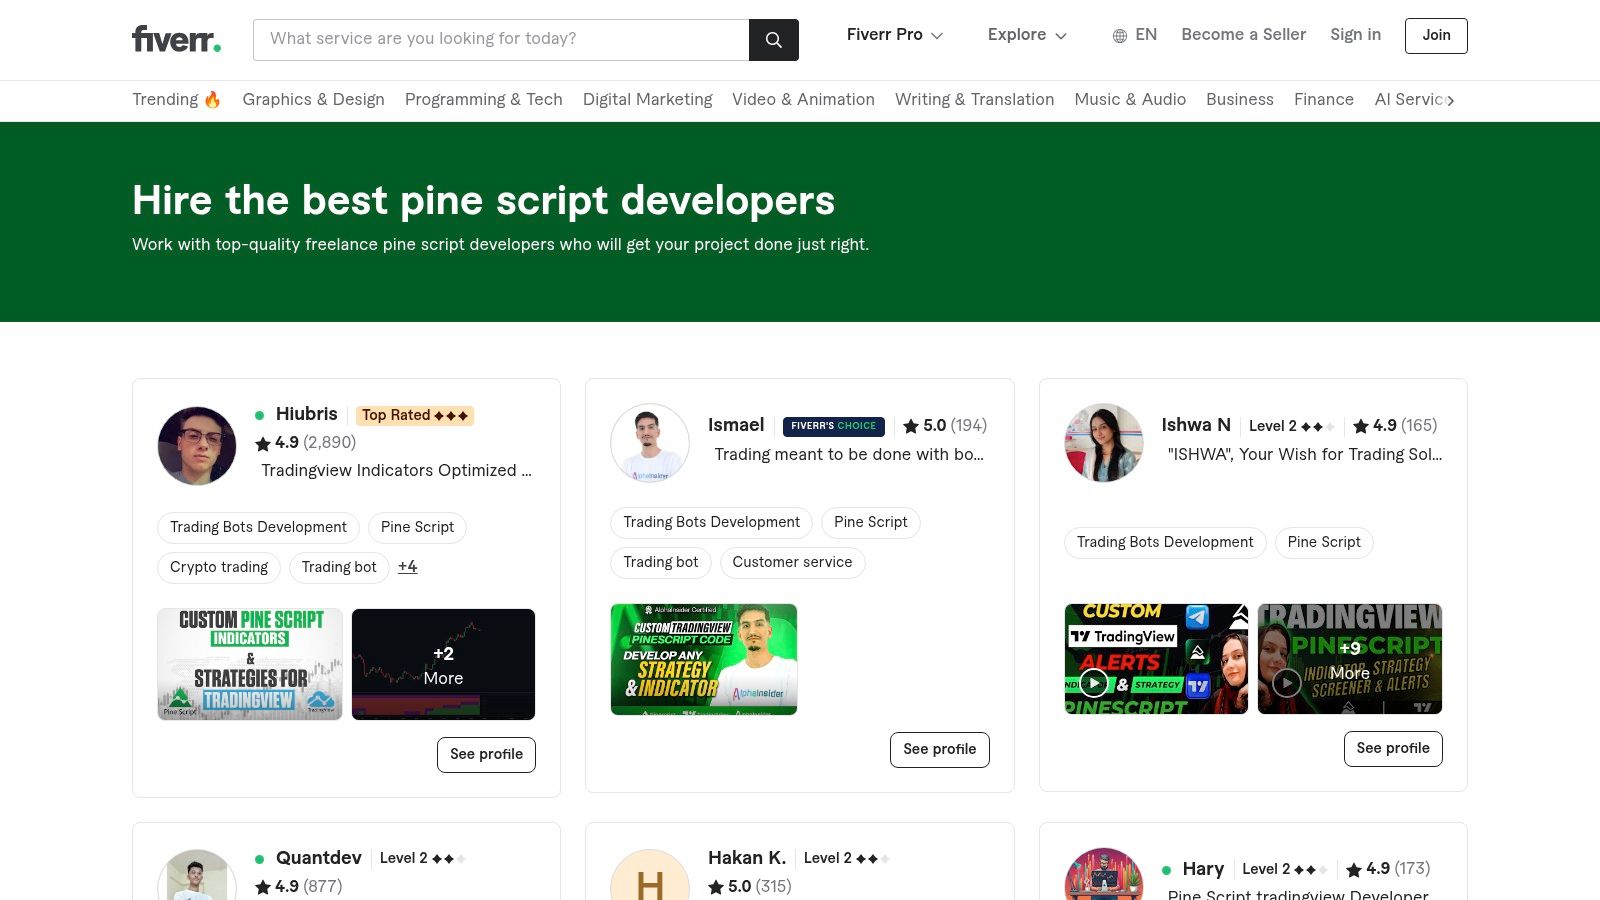This screenshot has height=900, width=1600.
Task: Select Pine Script tag on Hiubris card
Action: 417,527
